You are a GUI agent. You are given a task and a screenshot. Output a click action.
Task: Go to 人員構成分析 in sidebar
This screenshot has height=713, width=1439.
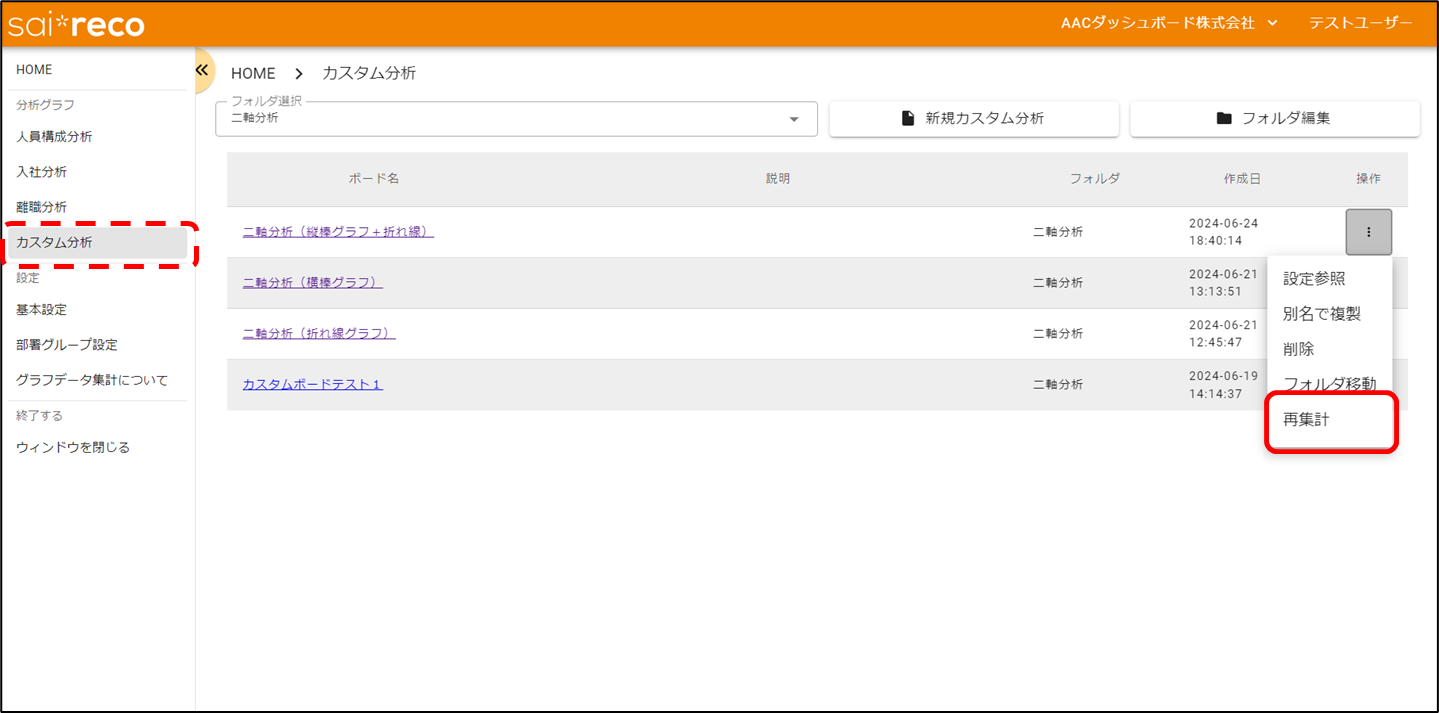[54, 137]
